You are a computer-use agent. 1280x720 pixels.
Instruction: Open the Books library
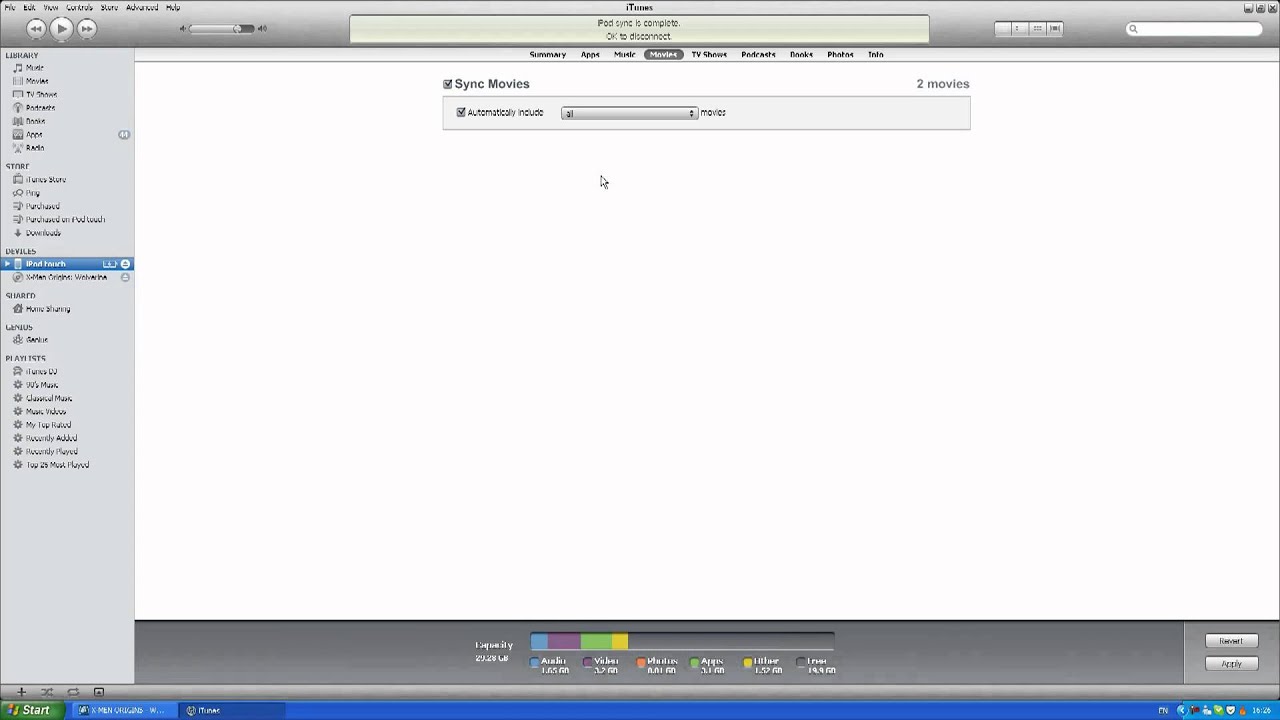[35, 121]
